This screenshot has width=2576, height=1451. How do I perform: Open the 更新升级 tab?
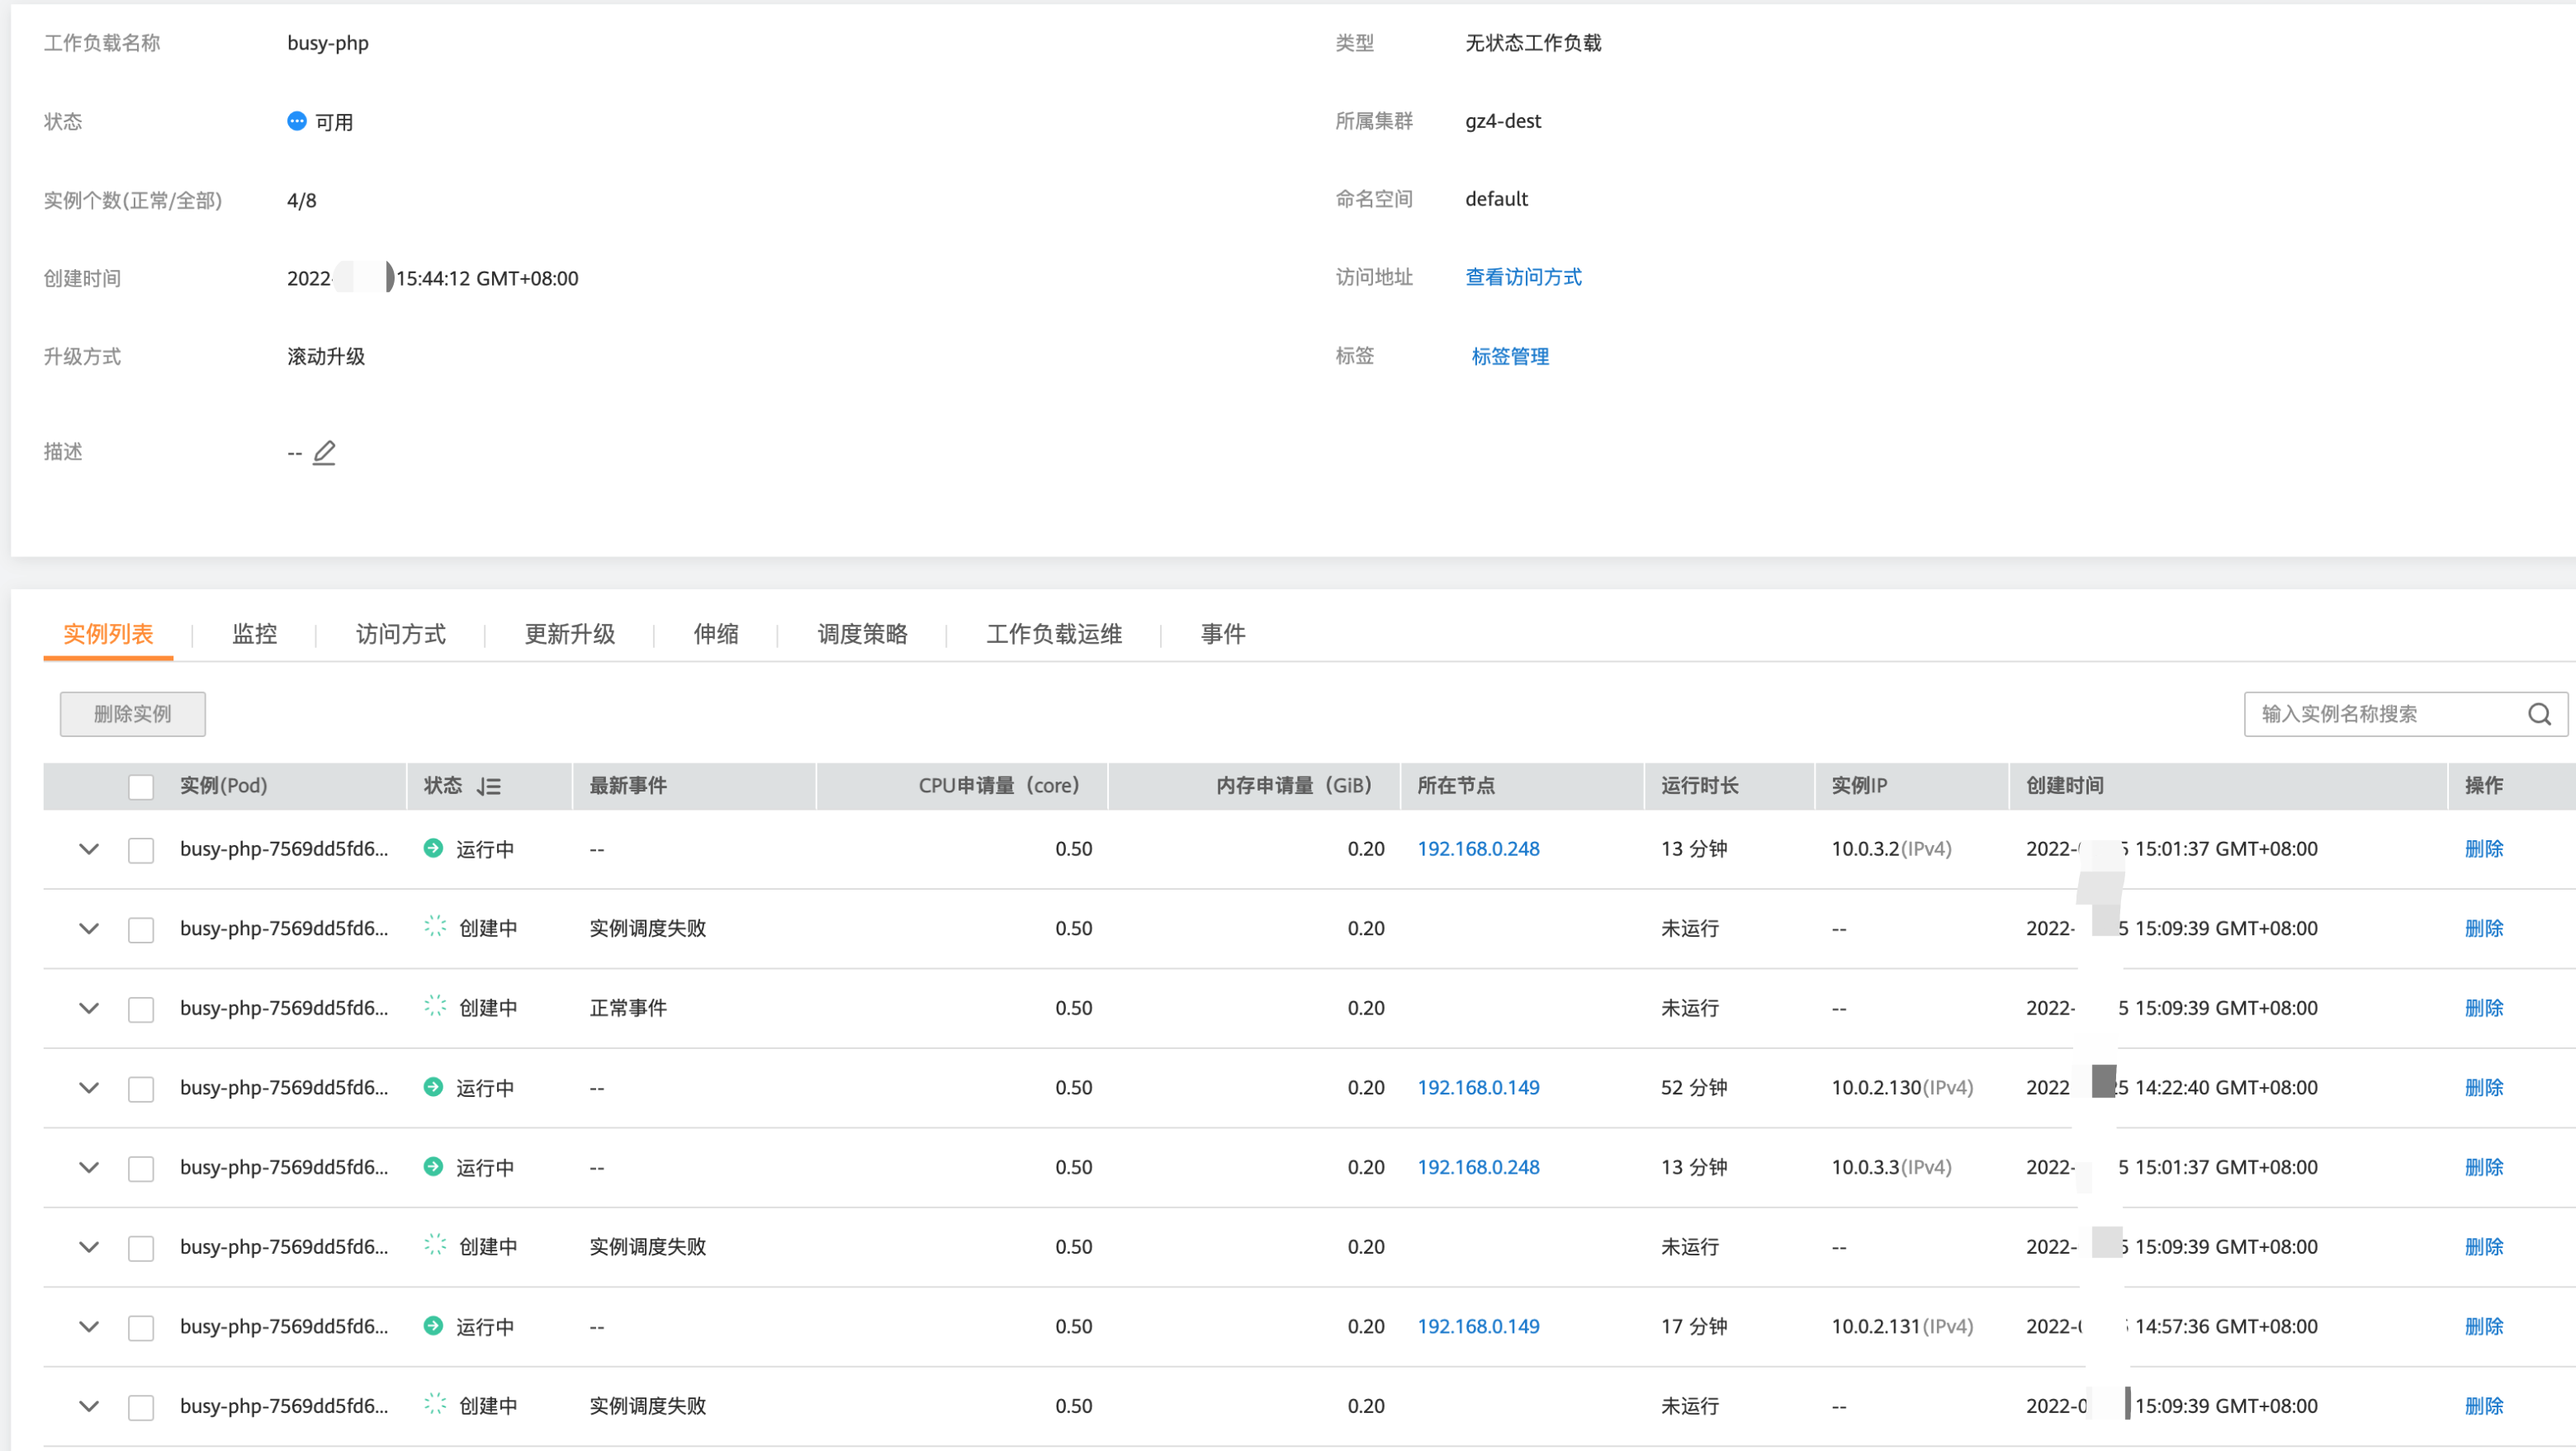point(569,634)
